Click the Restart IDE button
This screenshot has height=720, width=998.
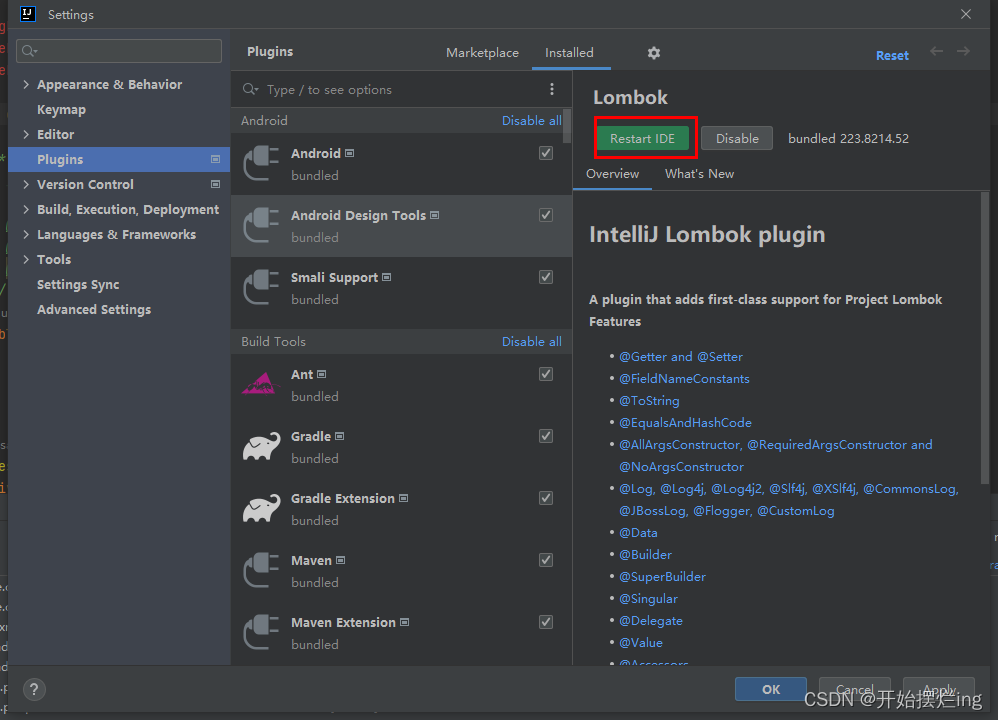pos(644,137)
